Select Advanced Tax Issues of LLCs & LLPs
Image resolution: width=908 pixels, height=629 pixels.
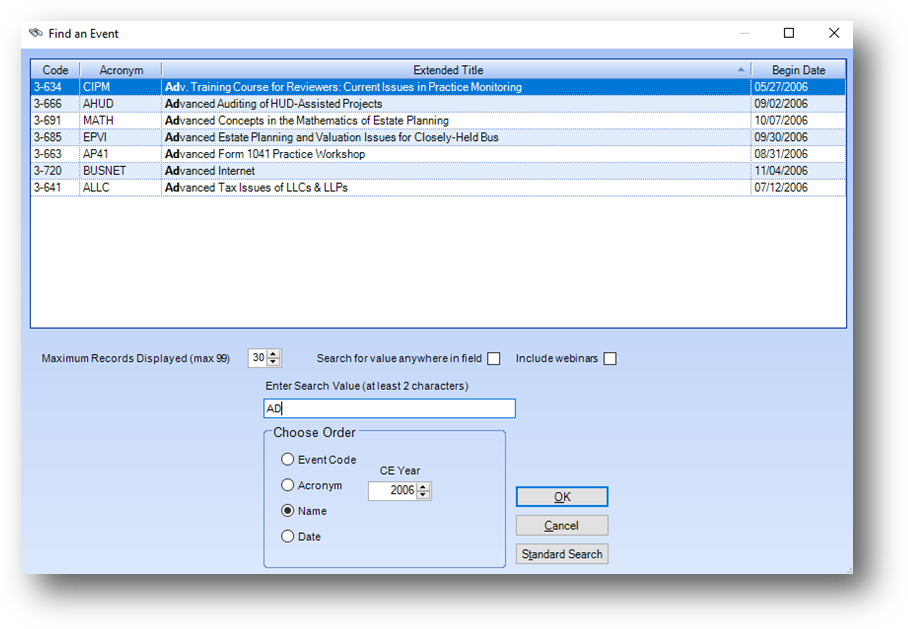pos(438,188)
